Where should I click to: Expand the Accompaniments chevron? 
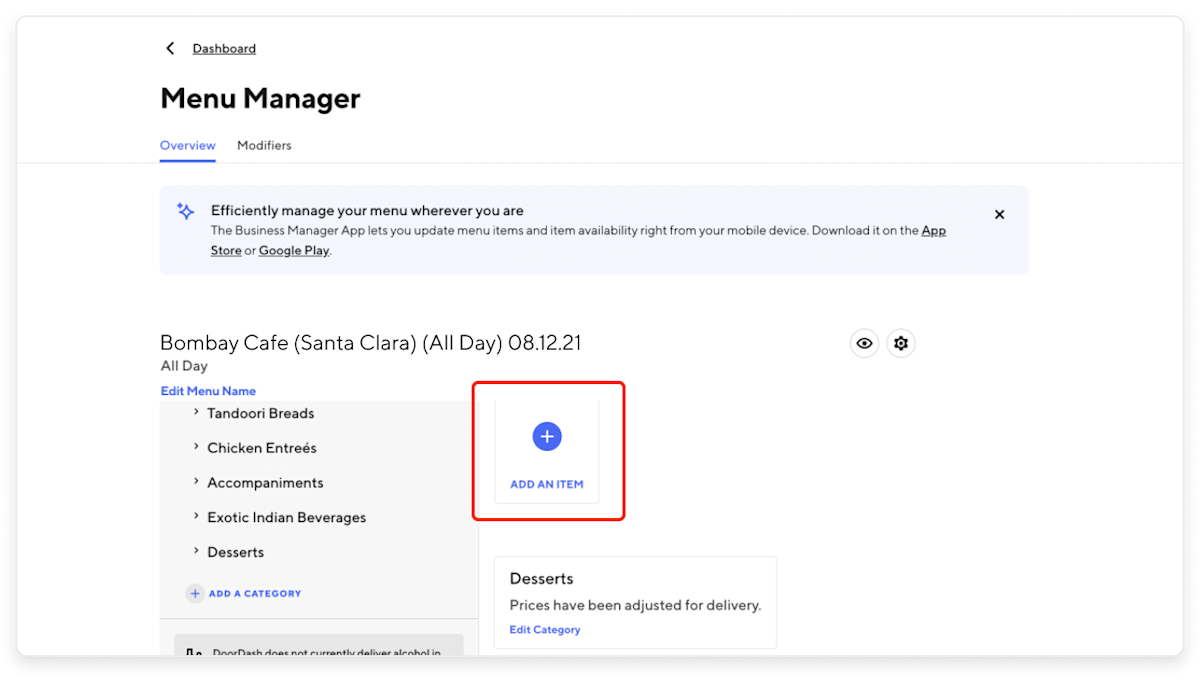[x=196, y=482]
